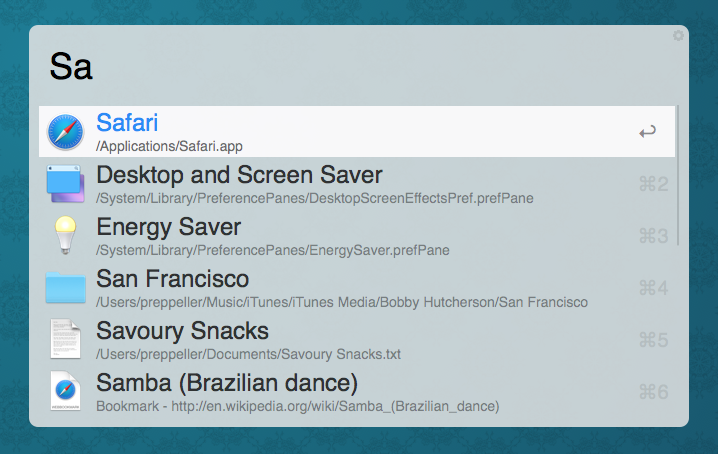This screenshot has height=454, width=718.
Task: Select the Safari result title
Action: tap(127, 123)
